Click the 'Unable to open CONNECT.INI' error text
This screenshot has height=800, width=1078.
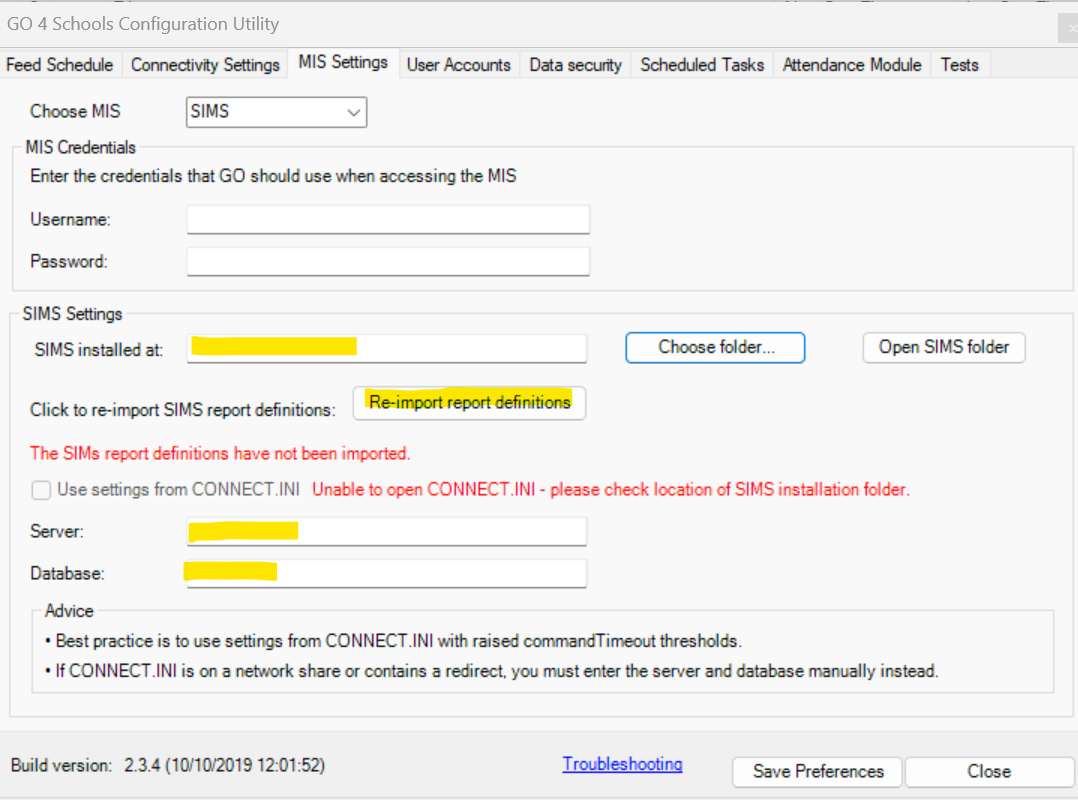(610, 489)
